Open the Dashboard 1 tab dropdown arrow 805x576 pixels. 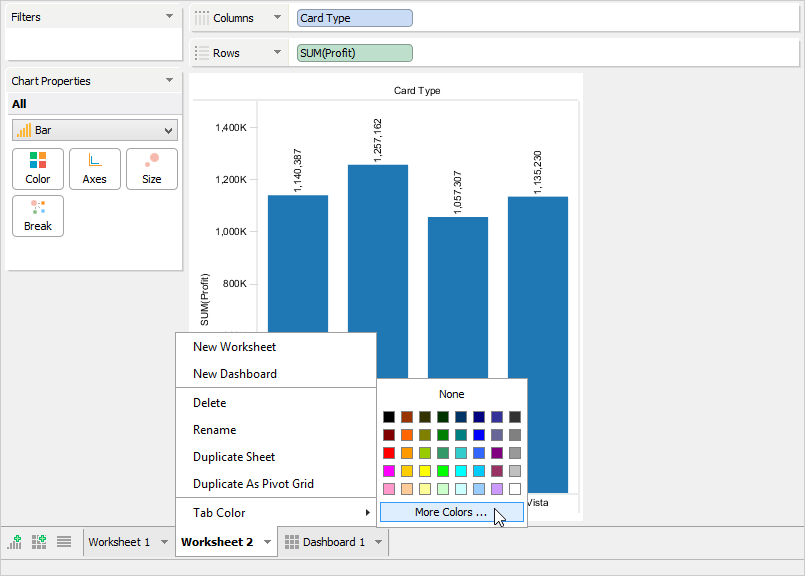coord(378,542)
